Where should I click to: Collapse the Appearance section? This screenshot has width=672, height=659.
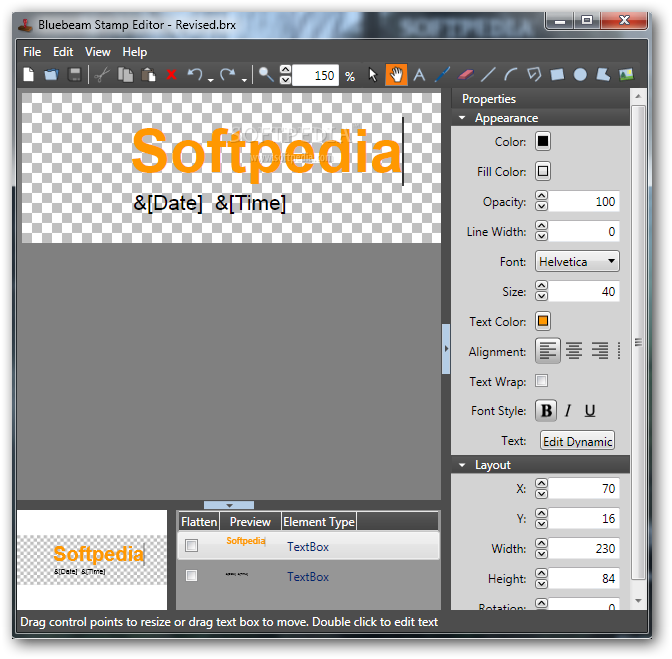point(462,118)
